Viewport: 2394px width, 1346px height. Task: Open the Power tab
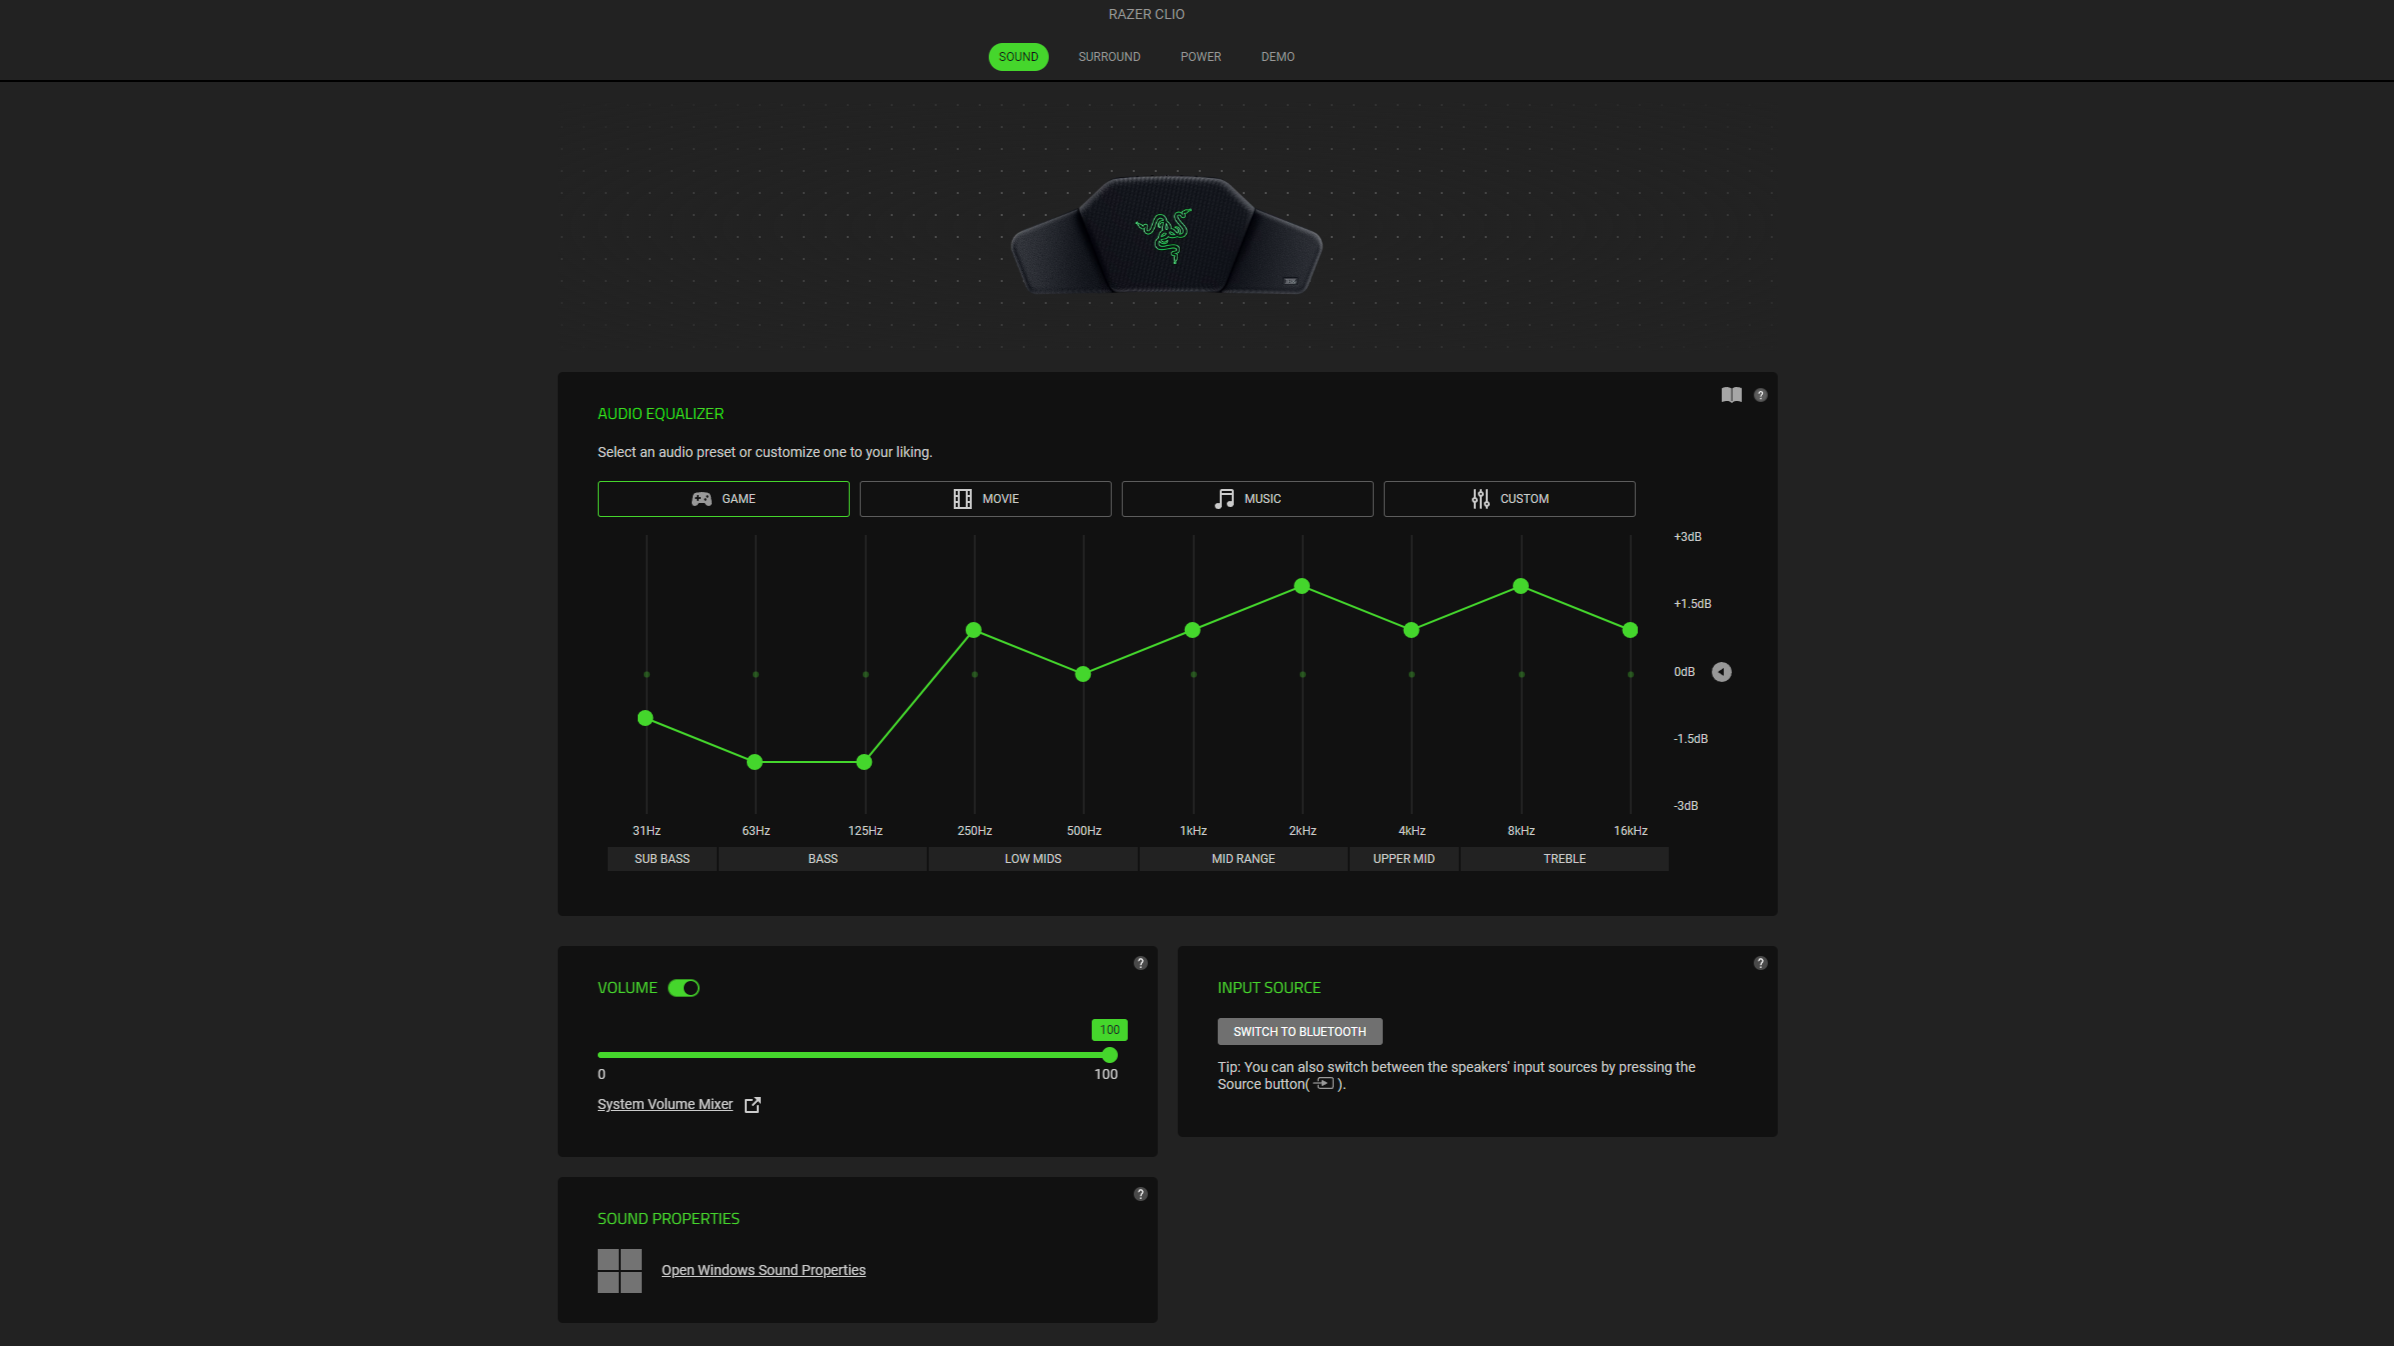coord(1200,57)
